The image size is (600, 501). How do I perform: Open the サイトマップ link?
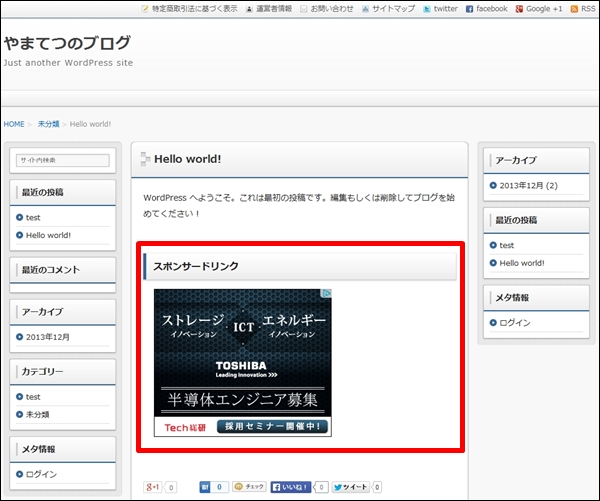coord(393,8)
